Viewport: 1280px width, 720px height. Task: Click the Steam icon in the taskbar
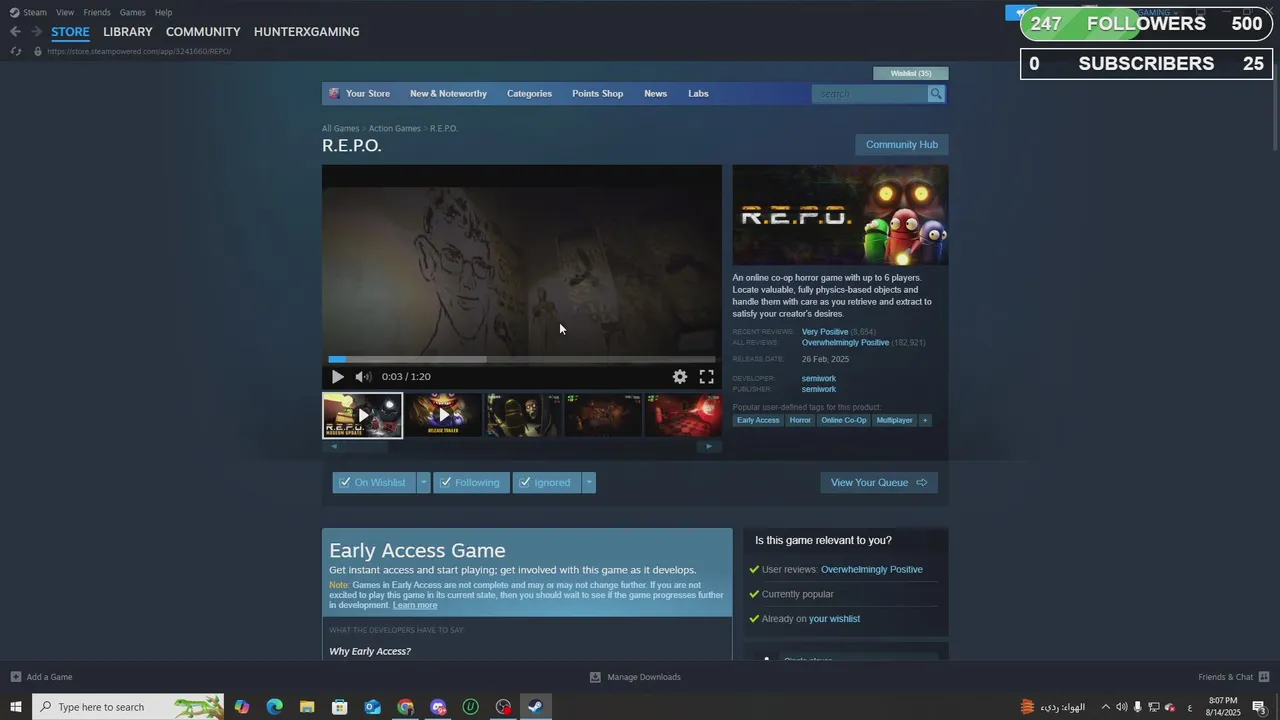(x=536, y=707)
